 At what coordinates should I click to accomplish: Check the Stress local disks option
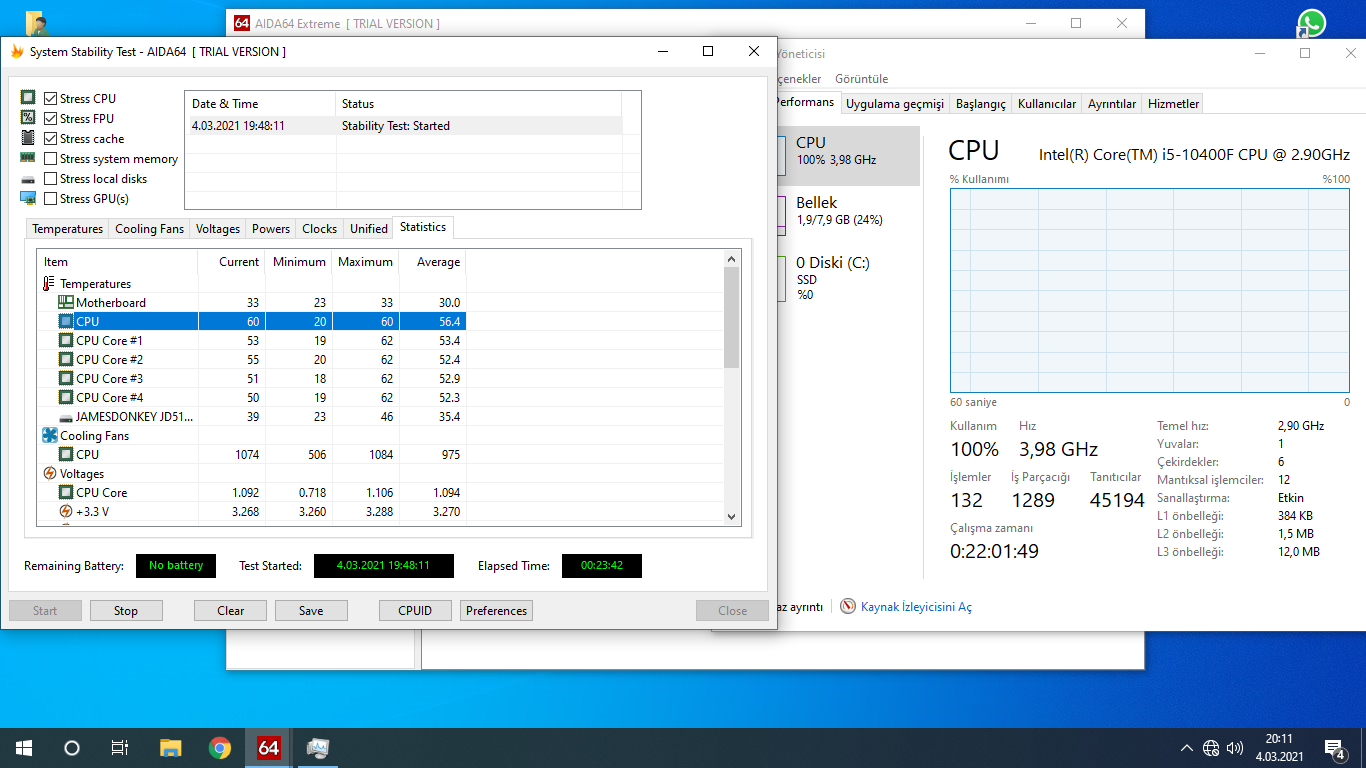(x=51, y=179)
